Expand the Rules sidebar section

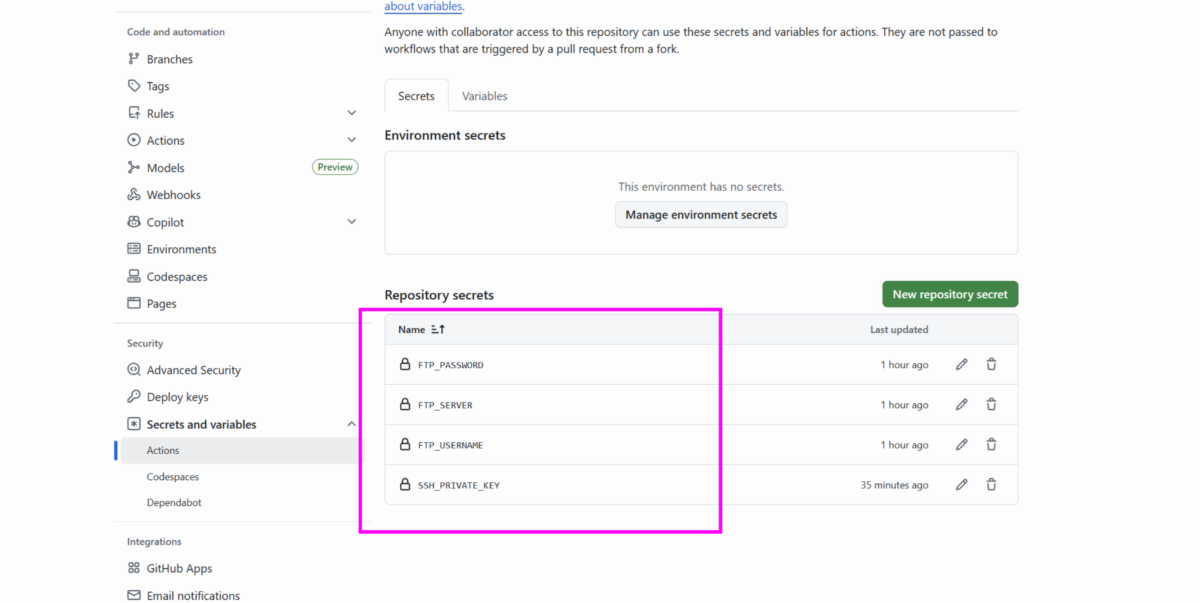tap(351, 114)
